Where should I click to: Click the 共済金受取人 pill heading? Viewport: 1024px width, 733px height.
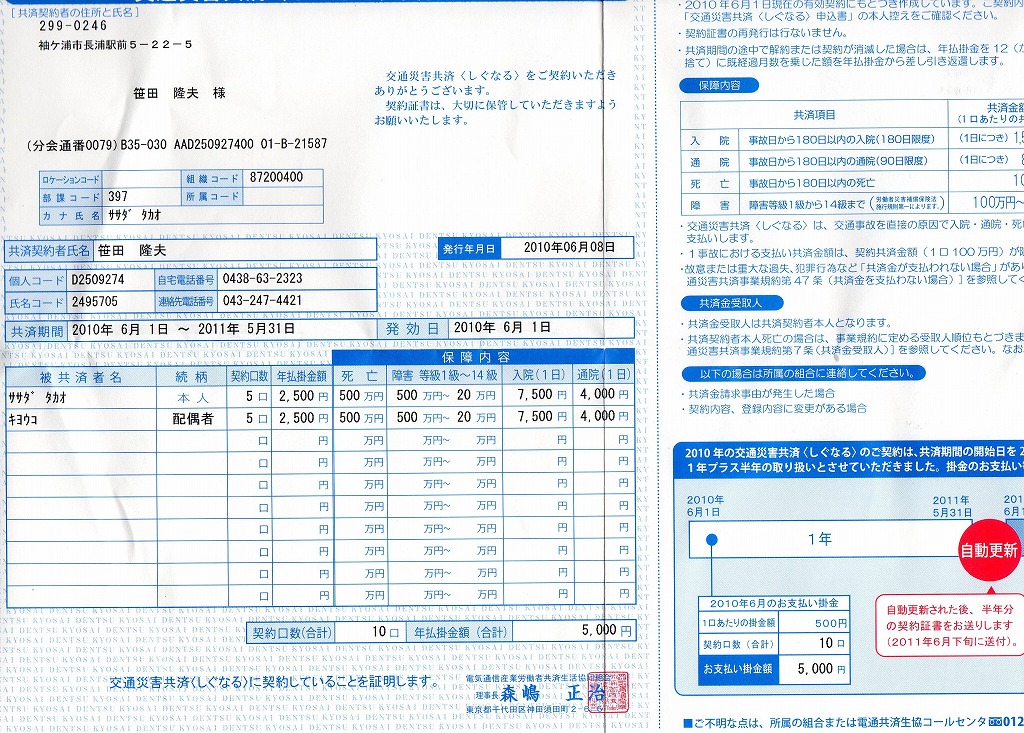coord(731,303)
